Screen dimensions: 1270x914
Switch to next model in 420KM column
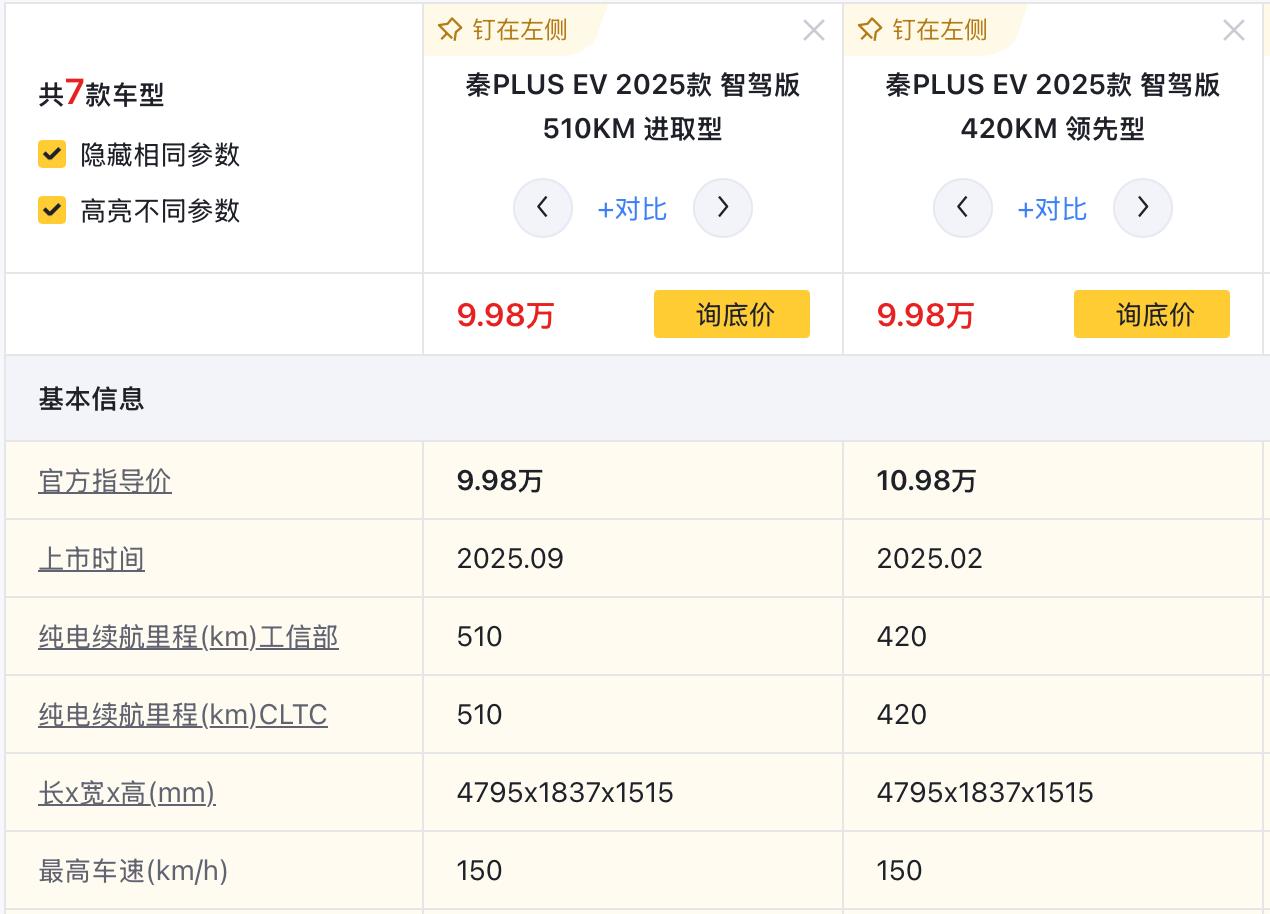pyautogui.click(x=1142, y=208)
